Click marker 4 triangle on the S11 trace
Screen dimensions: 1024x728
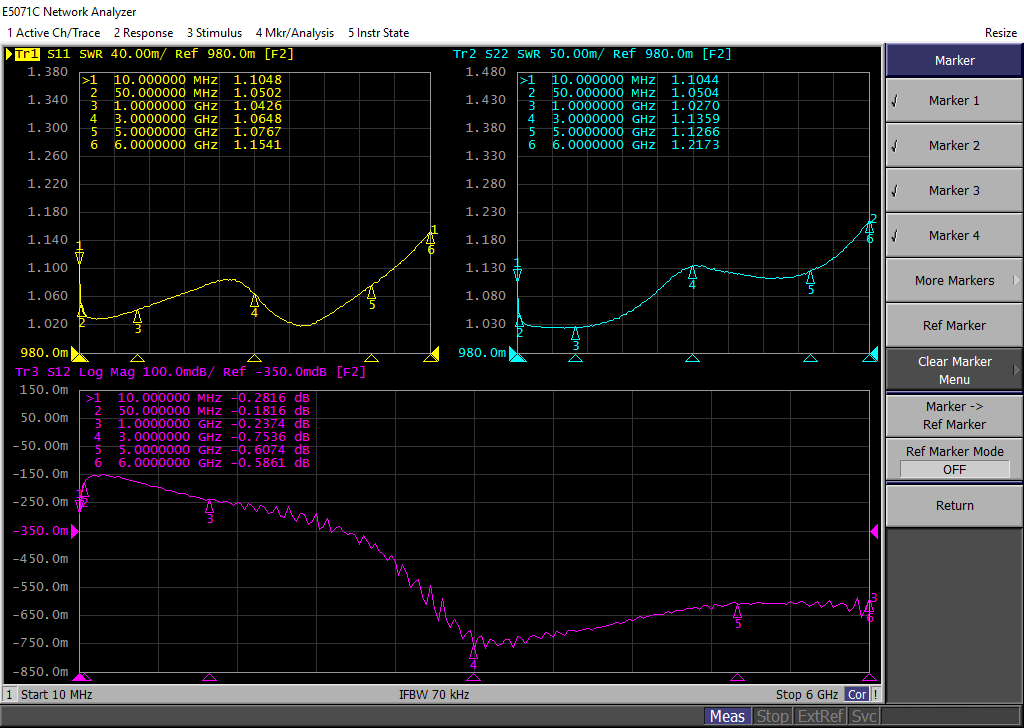254,299
